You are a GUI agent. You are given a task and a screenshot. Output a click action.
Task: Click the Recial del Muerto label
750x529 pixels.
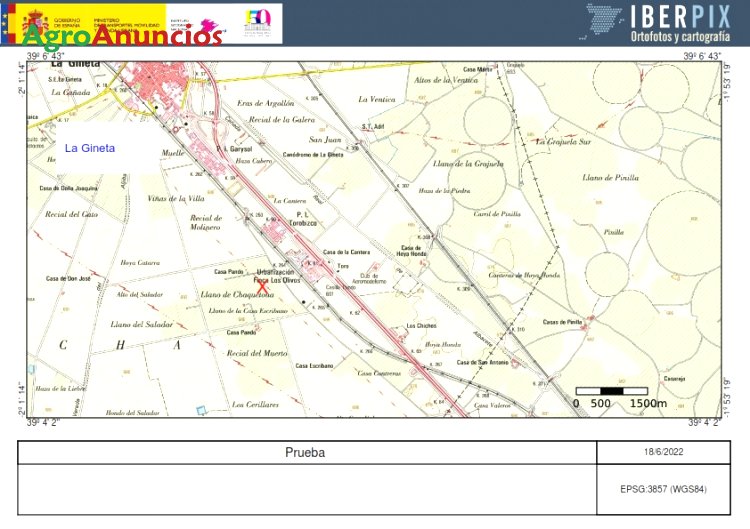coord(257,353)
